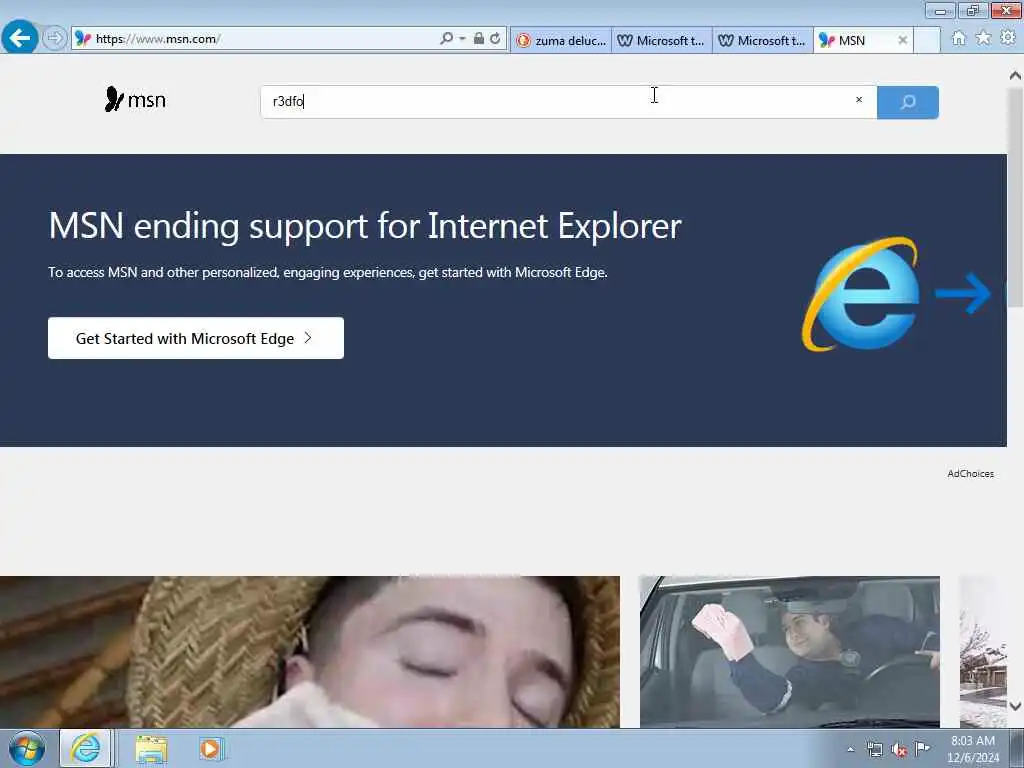This screenshot has width=1024, height=768.
Task: Minimize the Internet Explorer window
Action: click(940, 10)
